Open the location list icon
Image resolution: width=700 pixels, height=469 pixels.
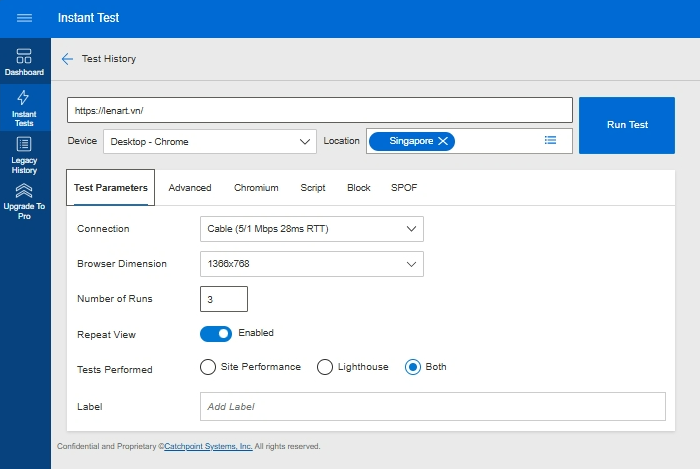coord(550,141)
